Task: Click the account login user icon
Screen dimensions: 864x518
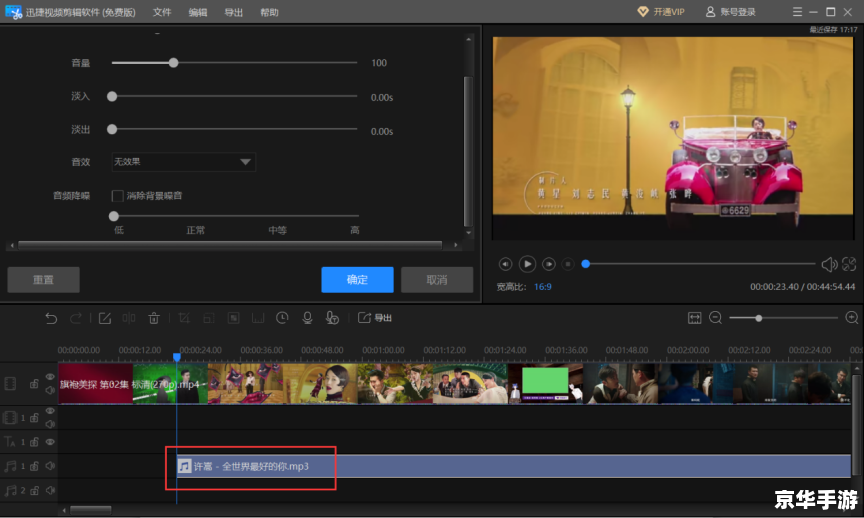Action: (x=710, y=12)
